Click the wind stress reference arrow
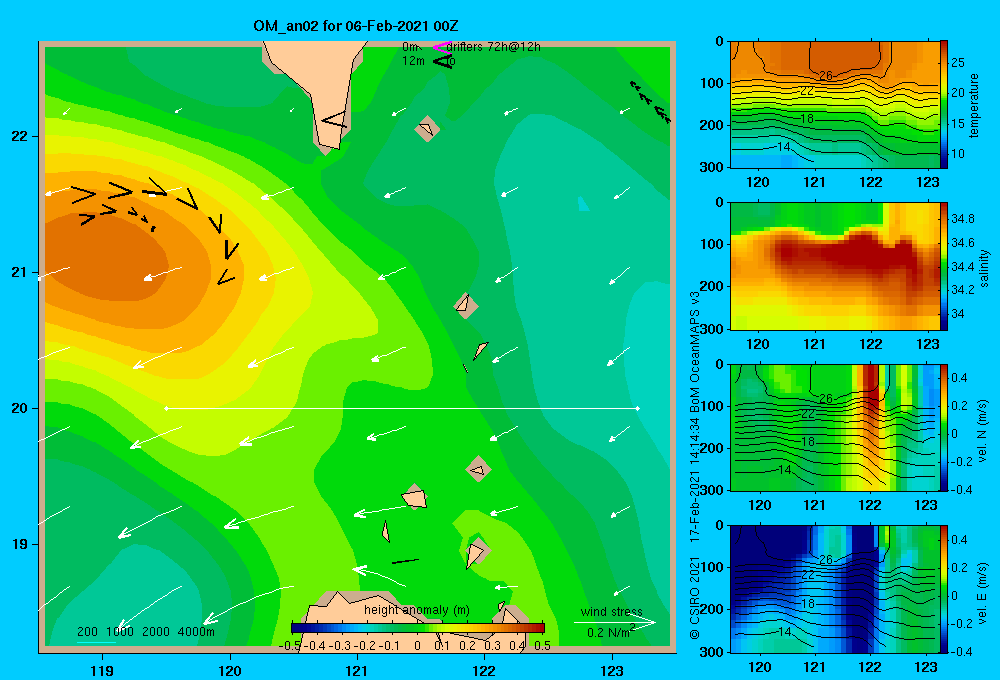1000x680 pixels. pos(615,622)
